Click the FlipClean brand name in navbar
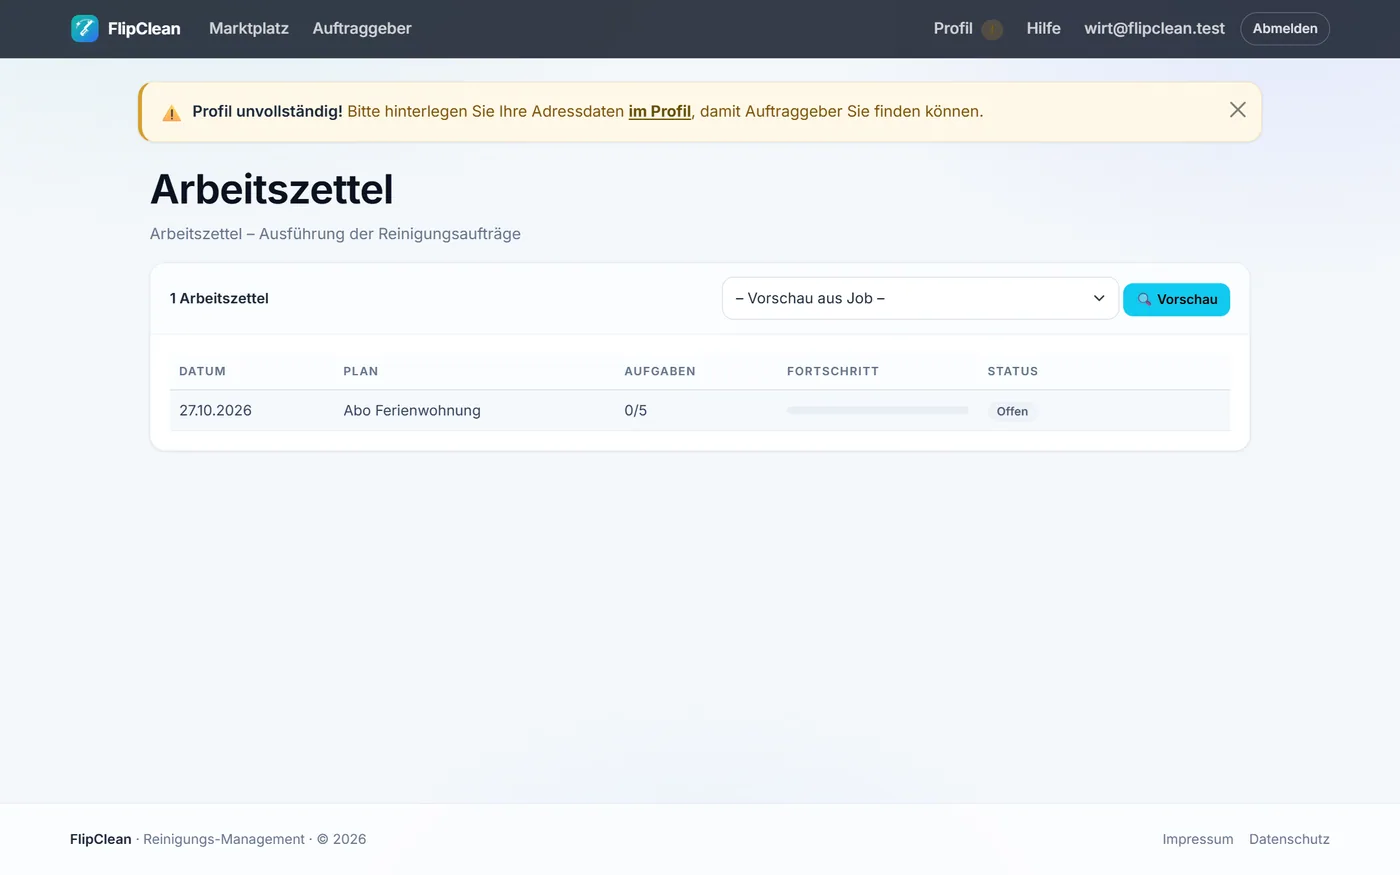Image resolution: width=1400 pixels, height=875 pixels. point(144,29)
